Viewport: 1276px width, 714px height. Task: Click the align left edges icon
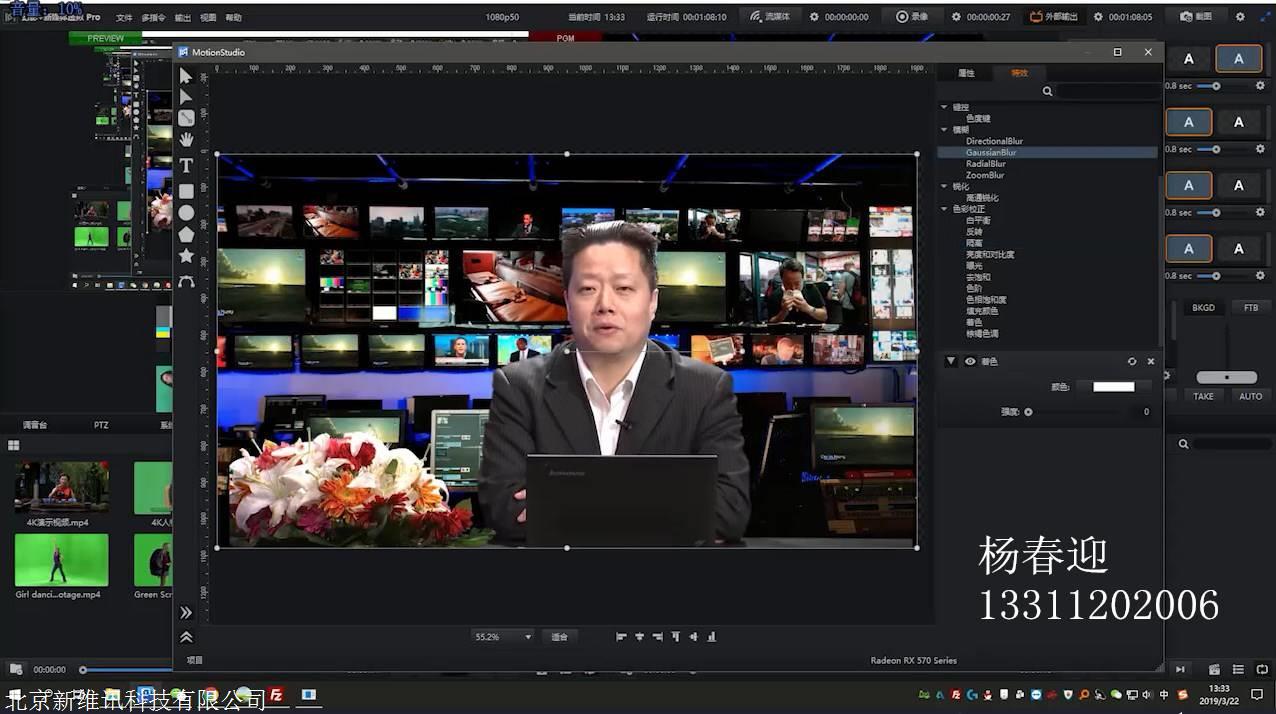[x=621, y=637]
